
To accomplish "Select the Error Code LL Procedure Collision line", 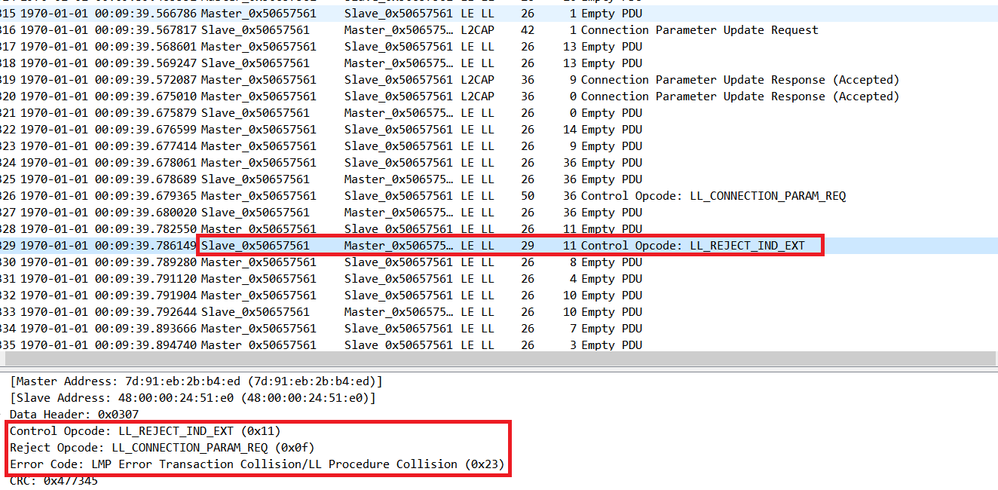I will 257,464.
